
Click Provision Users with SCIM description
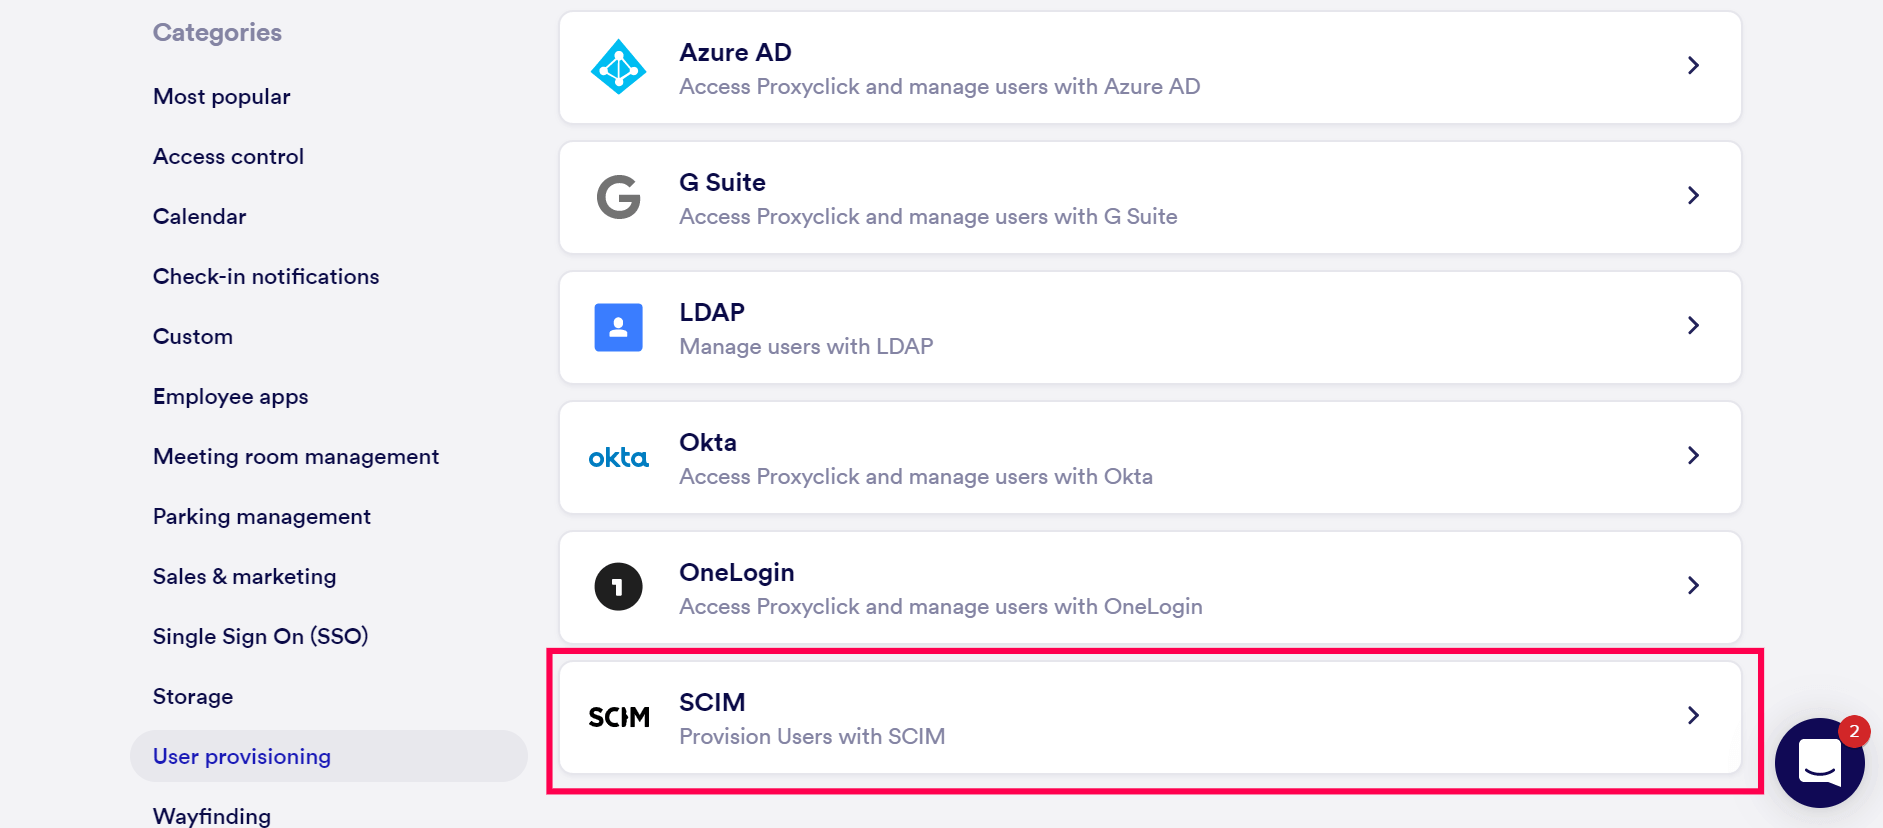811,737
